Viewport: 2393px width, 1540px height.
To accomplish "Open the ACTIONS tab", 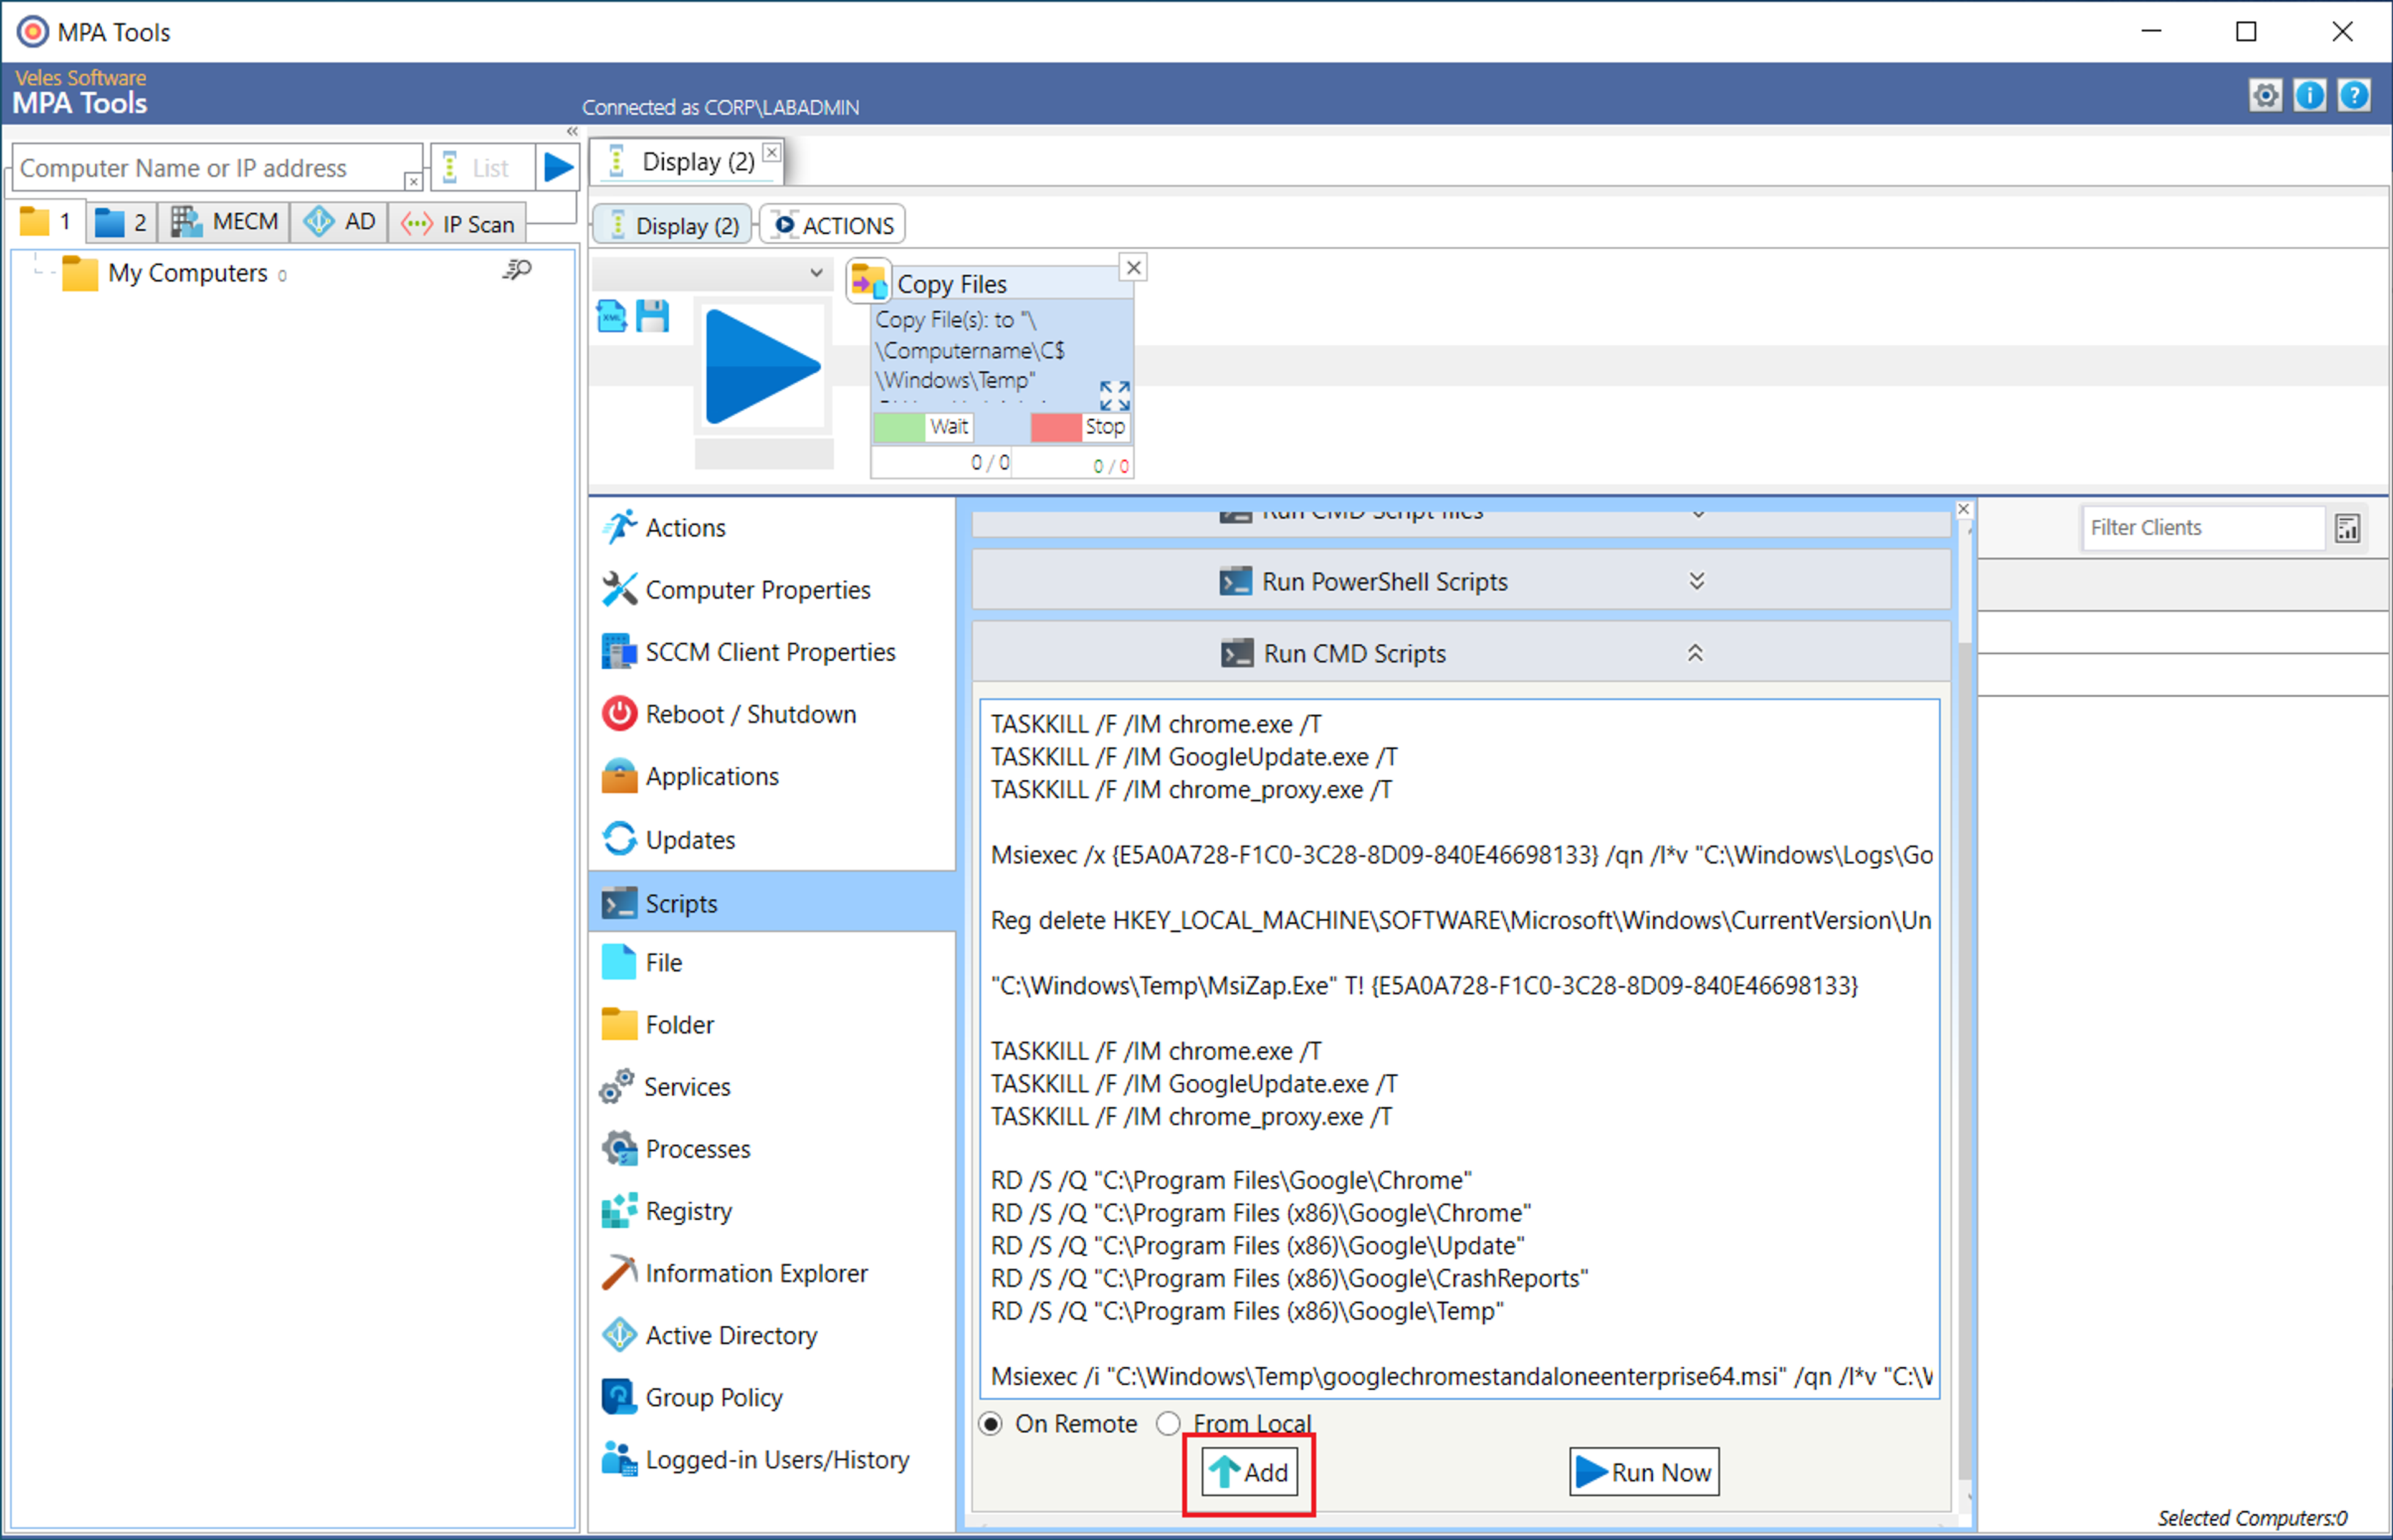I will (x=833, y=225).
